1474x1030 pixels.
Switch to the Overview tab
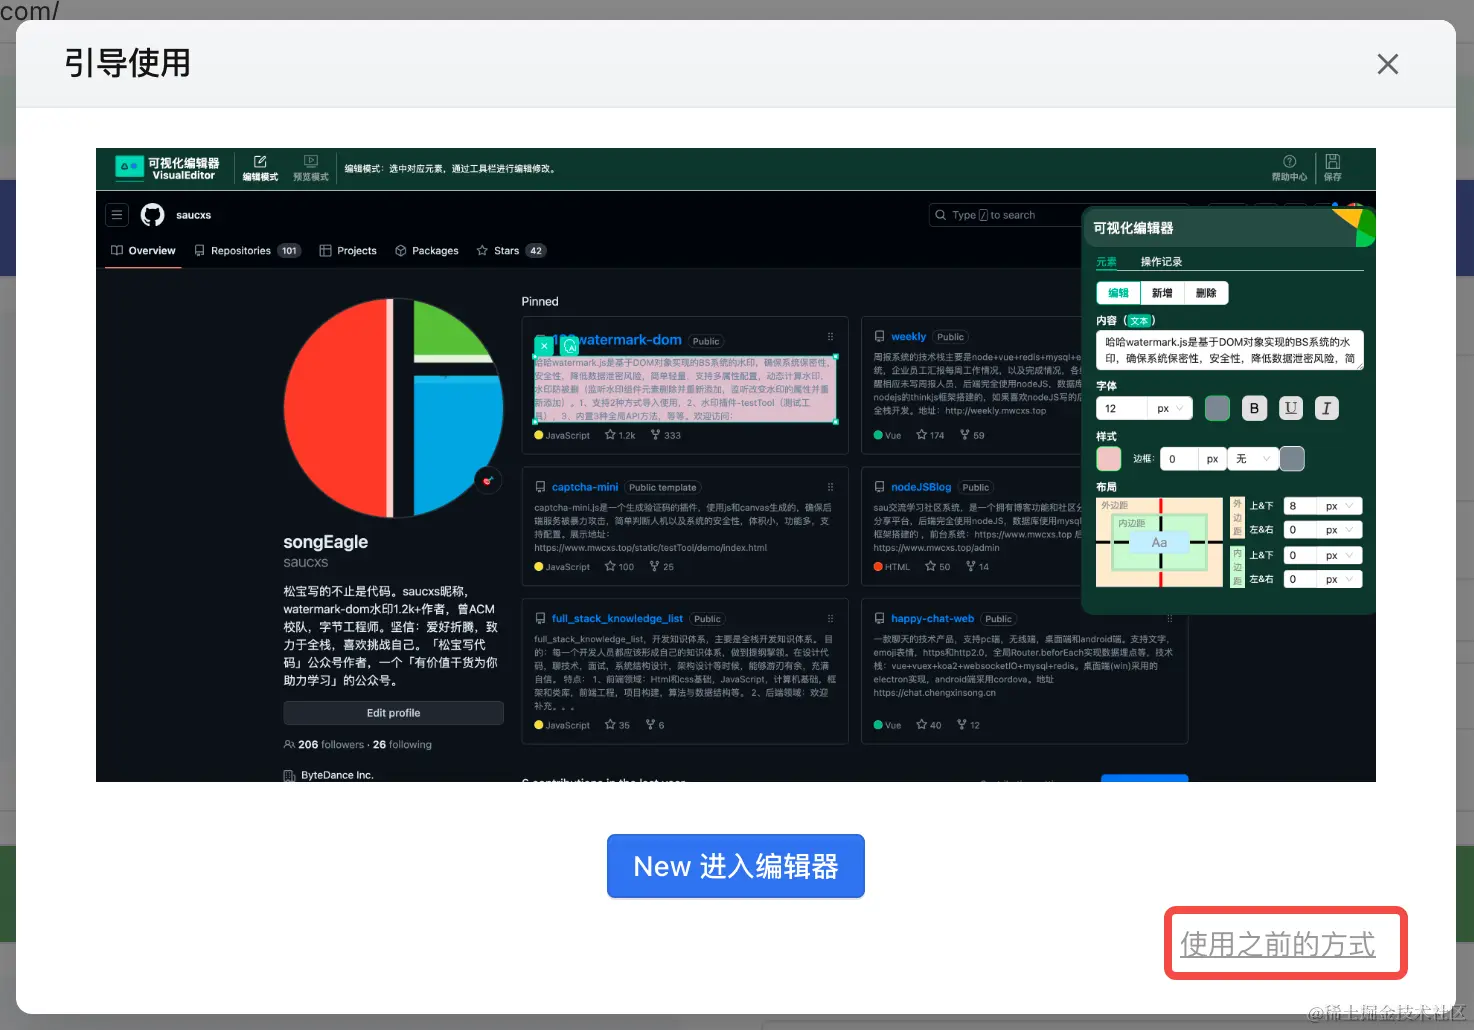click(143, 251)
